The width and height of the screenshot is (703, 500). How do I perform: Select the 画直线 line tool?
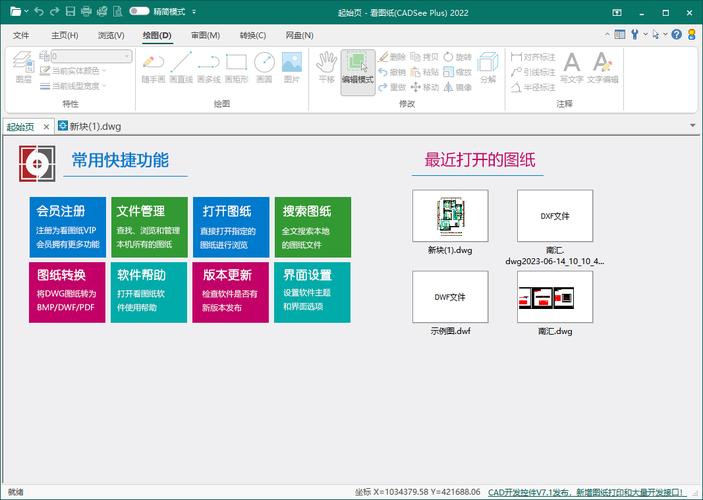click(x=181, y=67)
